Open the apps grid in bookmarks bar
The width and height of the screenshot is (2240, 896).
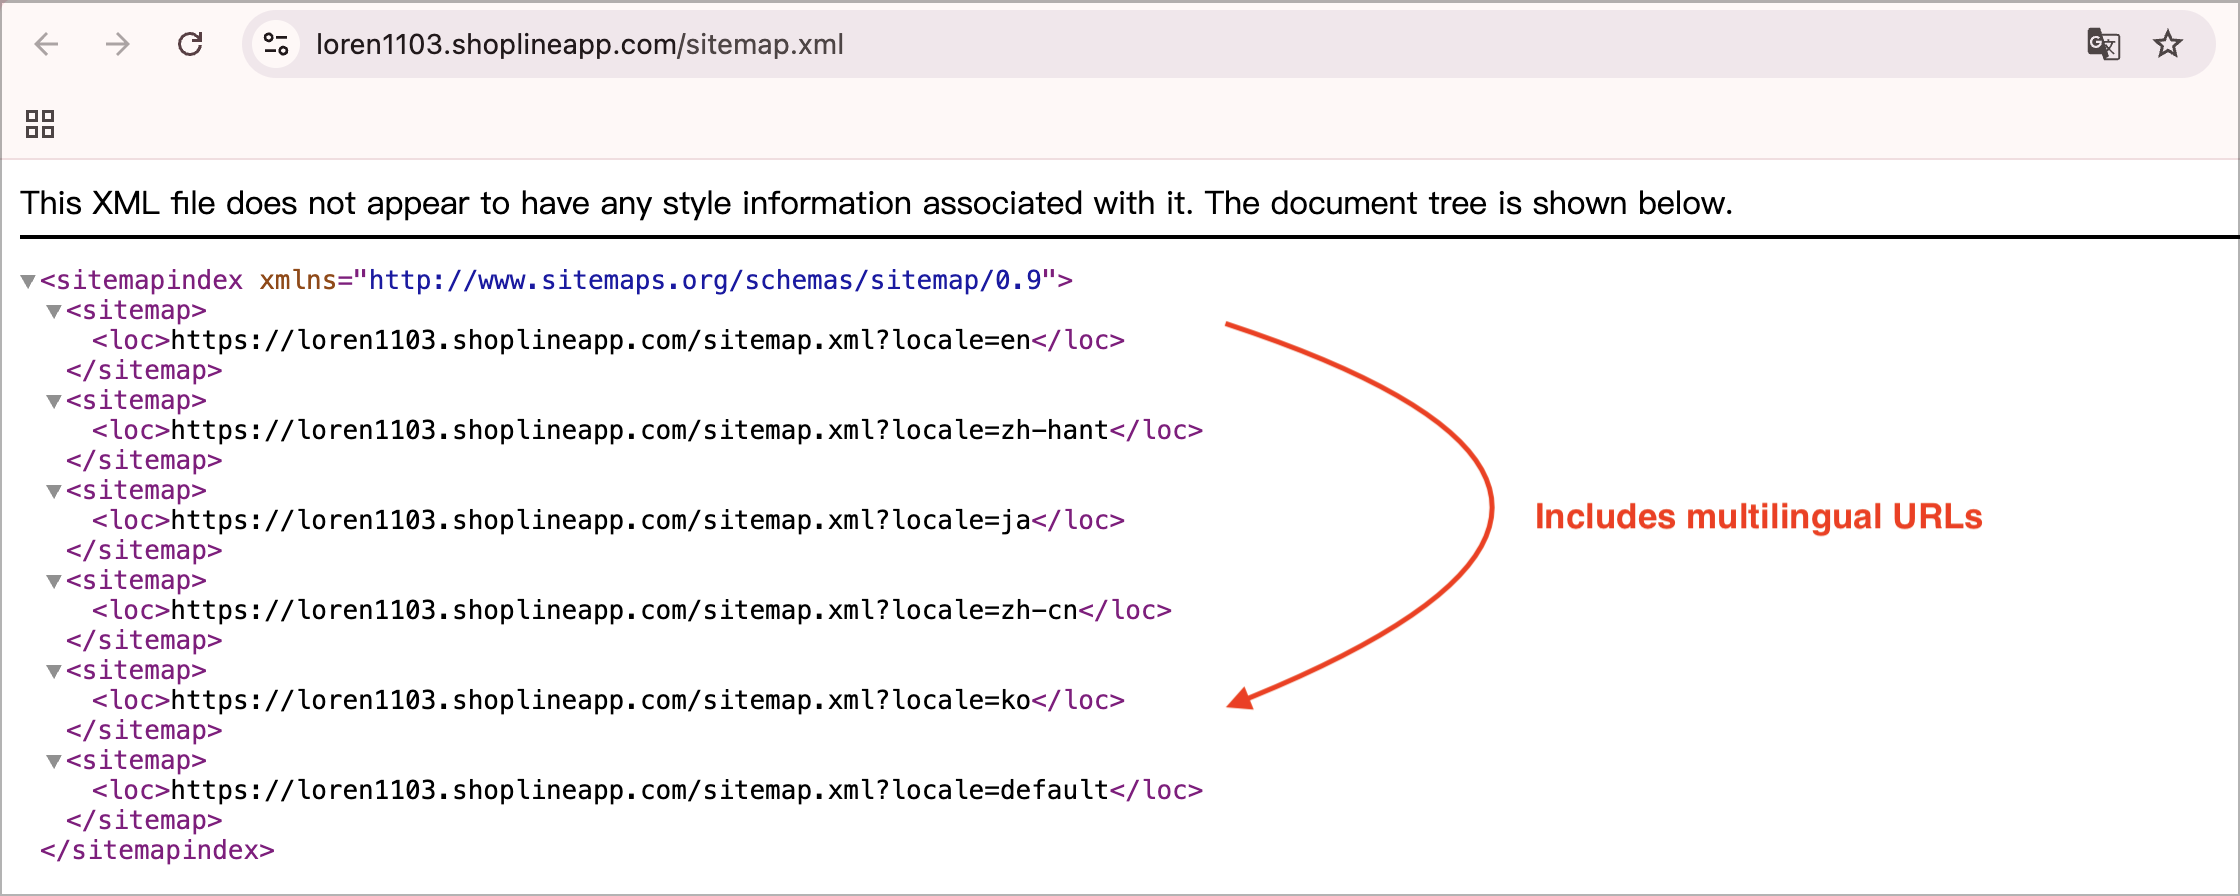[40, 124]
